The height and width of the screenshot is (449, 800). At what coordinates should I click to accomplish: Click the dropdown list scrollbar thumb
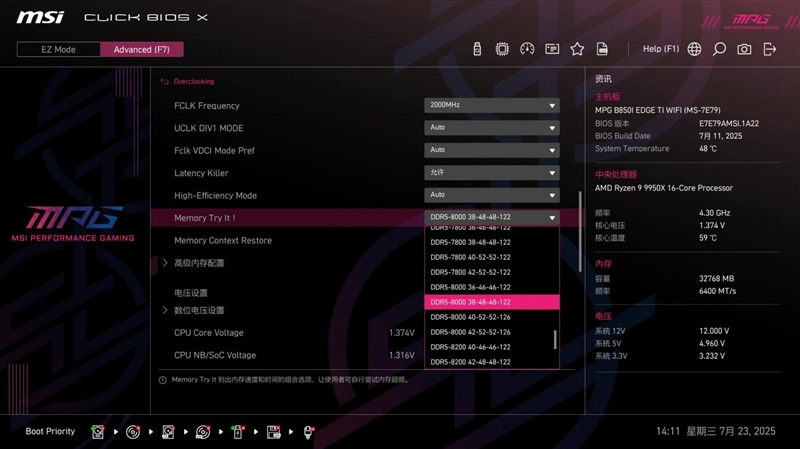(555, 340)
